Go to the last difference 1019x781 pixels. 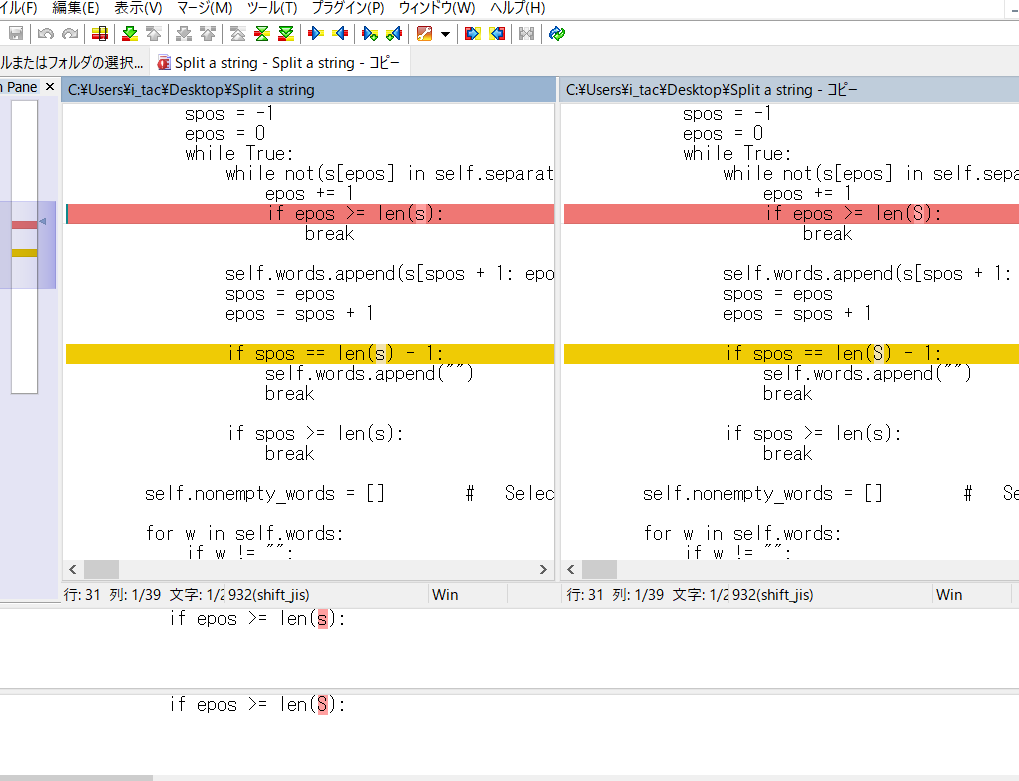point(286,34)
